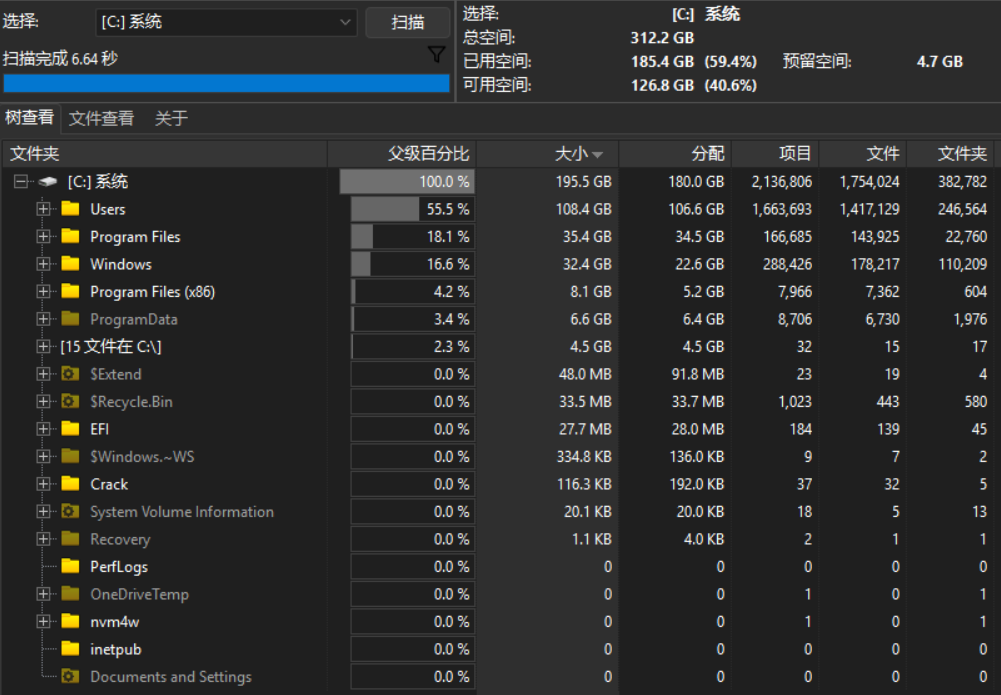Expand the Crack folder node

click(x=43, y=483)
